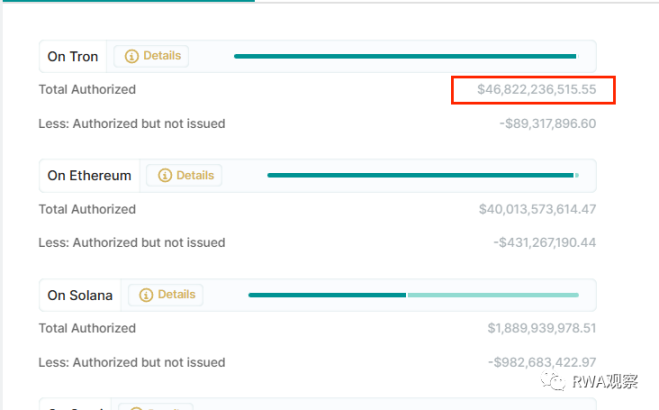Screen dimensions: 659x410
Task: Click the dark teal Solana bar segment
Action: [327, 295]
